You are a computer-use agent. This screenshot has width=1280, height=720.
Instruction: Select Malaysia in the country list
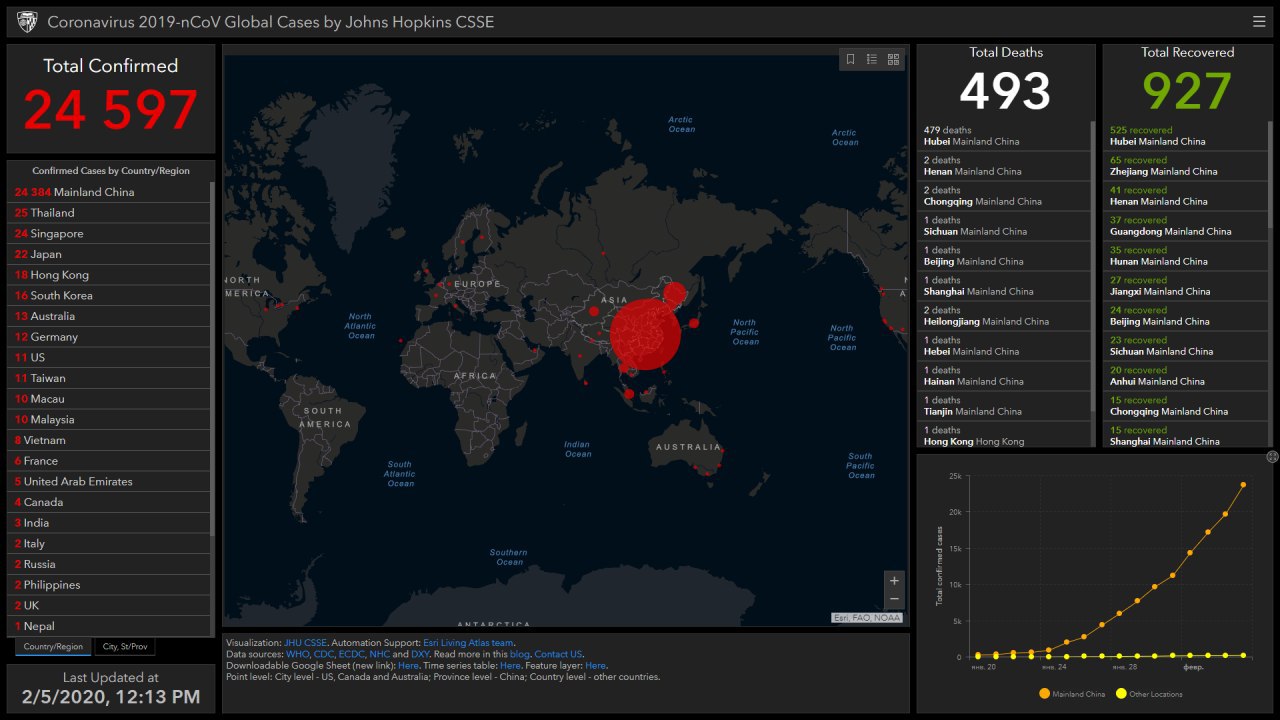[110, 420]
